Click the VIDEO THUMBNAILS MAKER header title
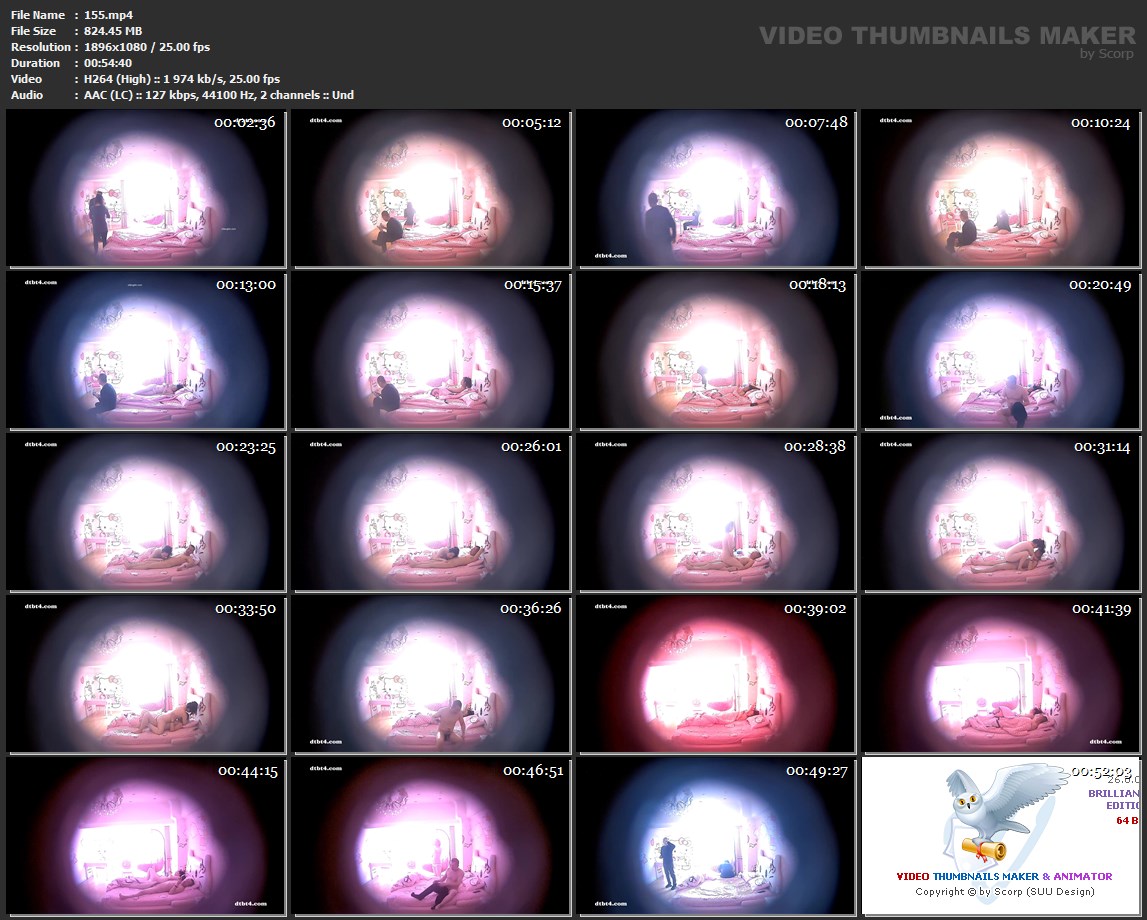Image resolution: width=1147 pixels, height=920 pixels. (x=947, y=35)
